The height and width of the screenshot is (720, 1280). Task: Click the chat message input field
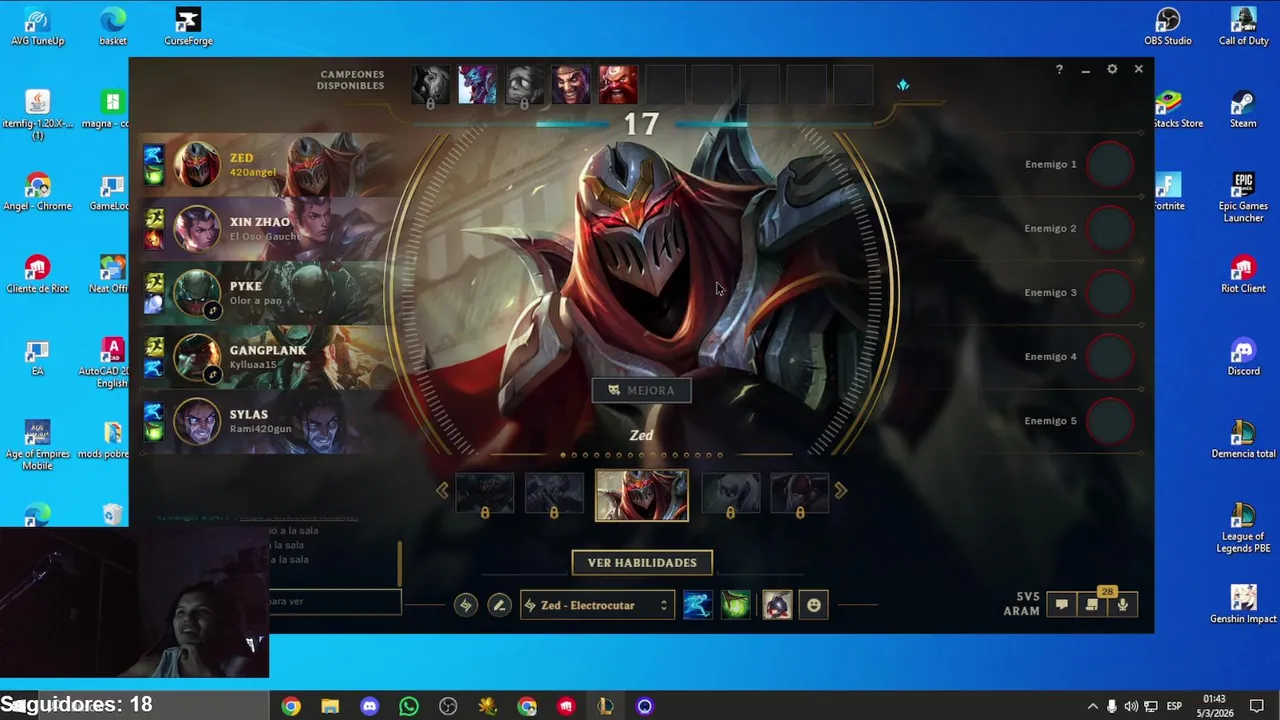tap(335, 601)
